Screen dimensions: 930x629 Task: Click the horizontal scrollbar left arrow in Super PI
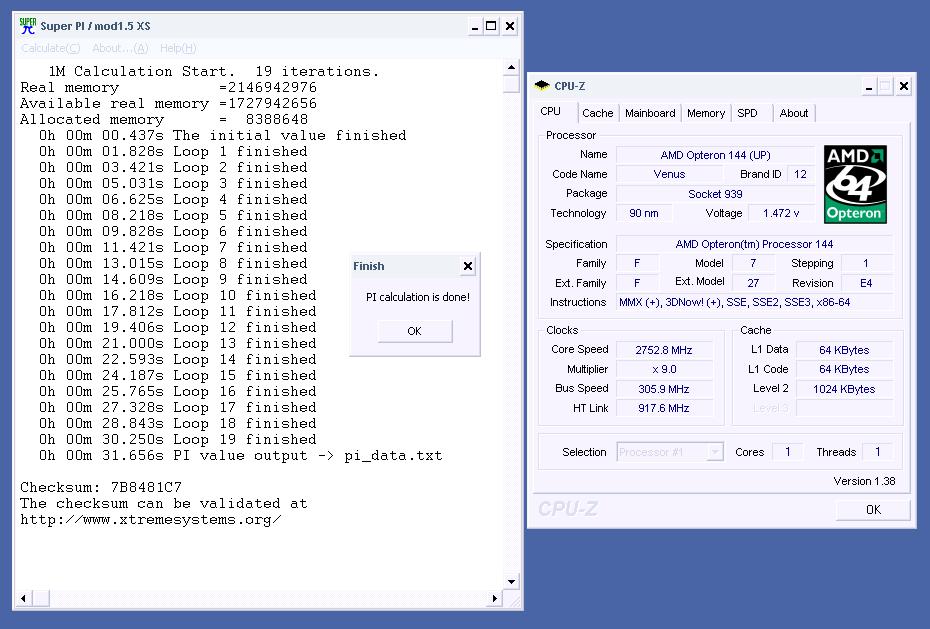coord(23,598)
